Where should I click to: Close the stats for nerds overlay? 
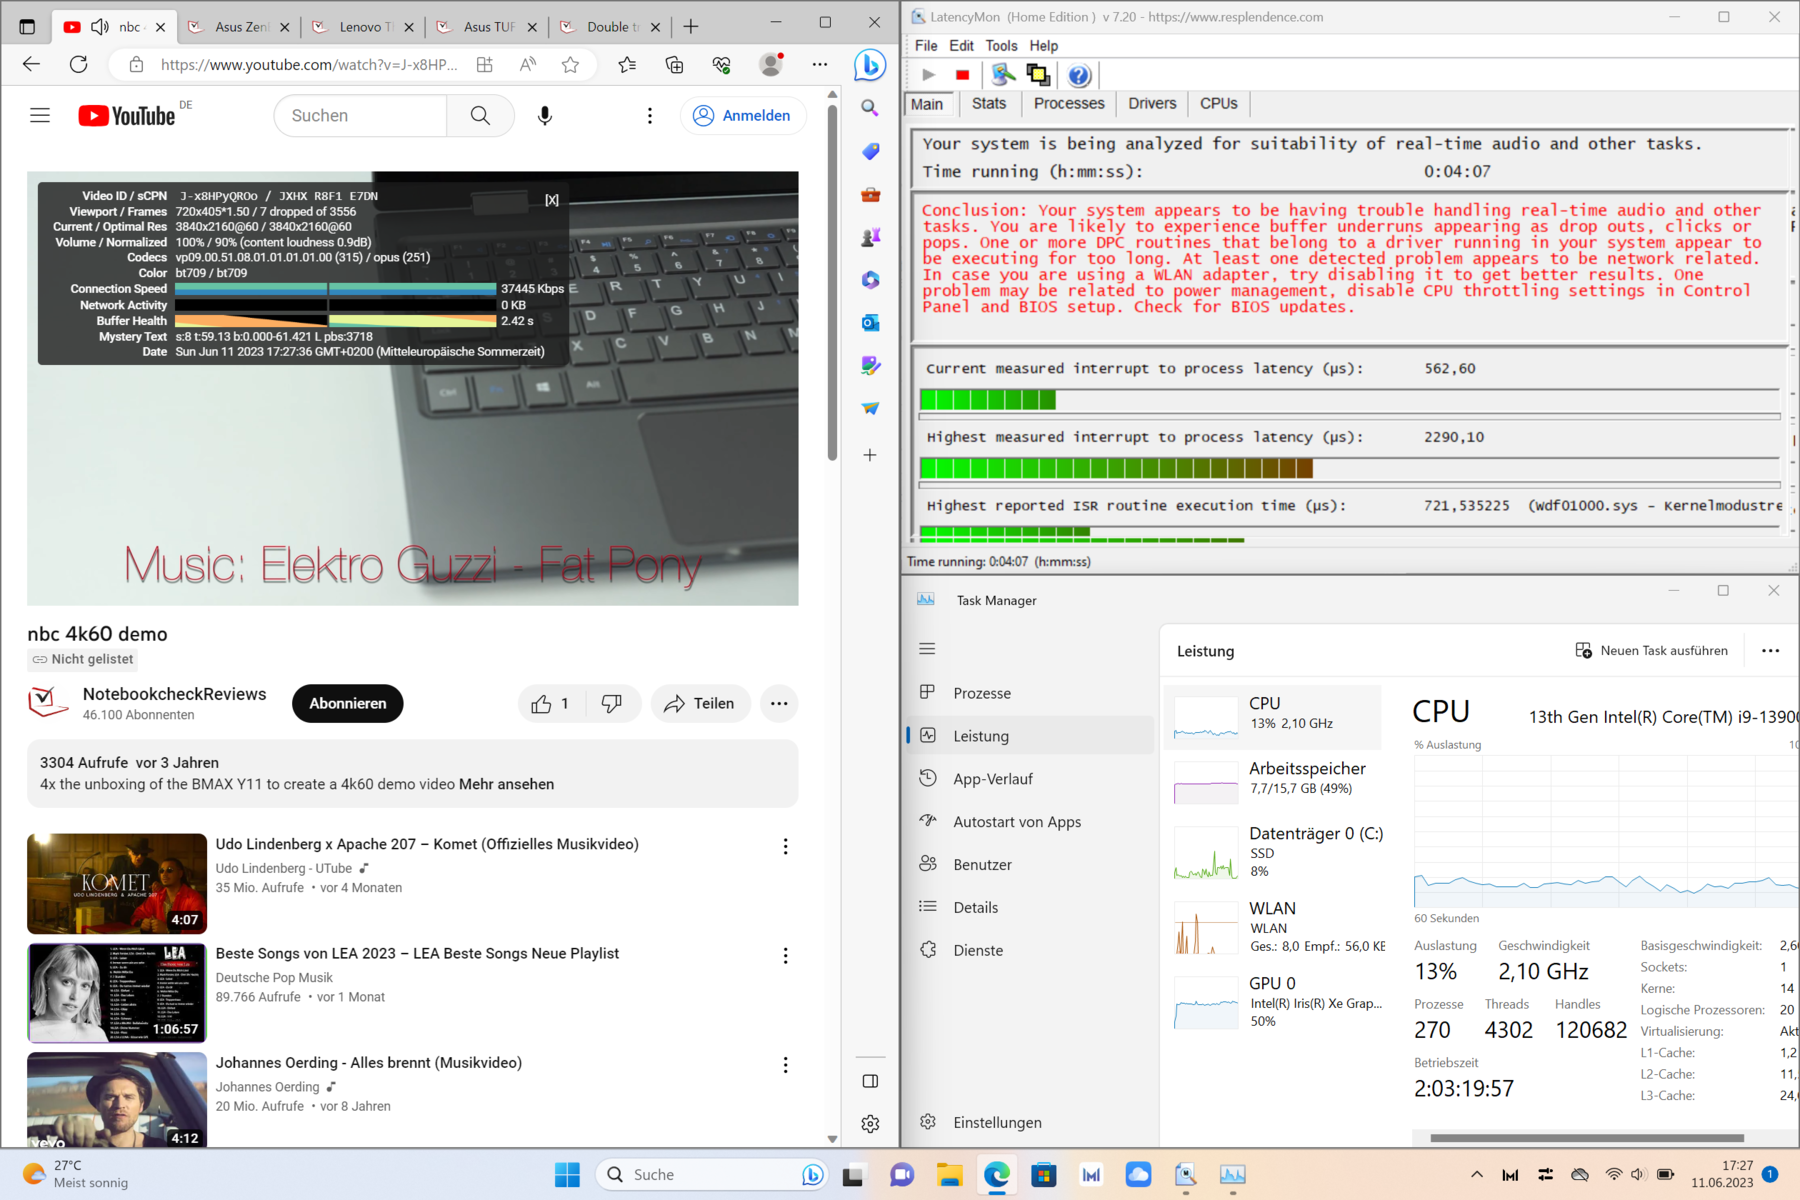pos(552,200)
